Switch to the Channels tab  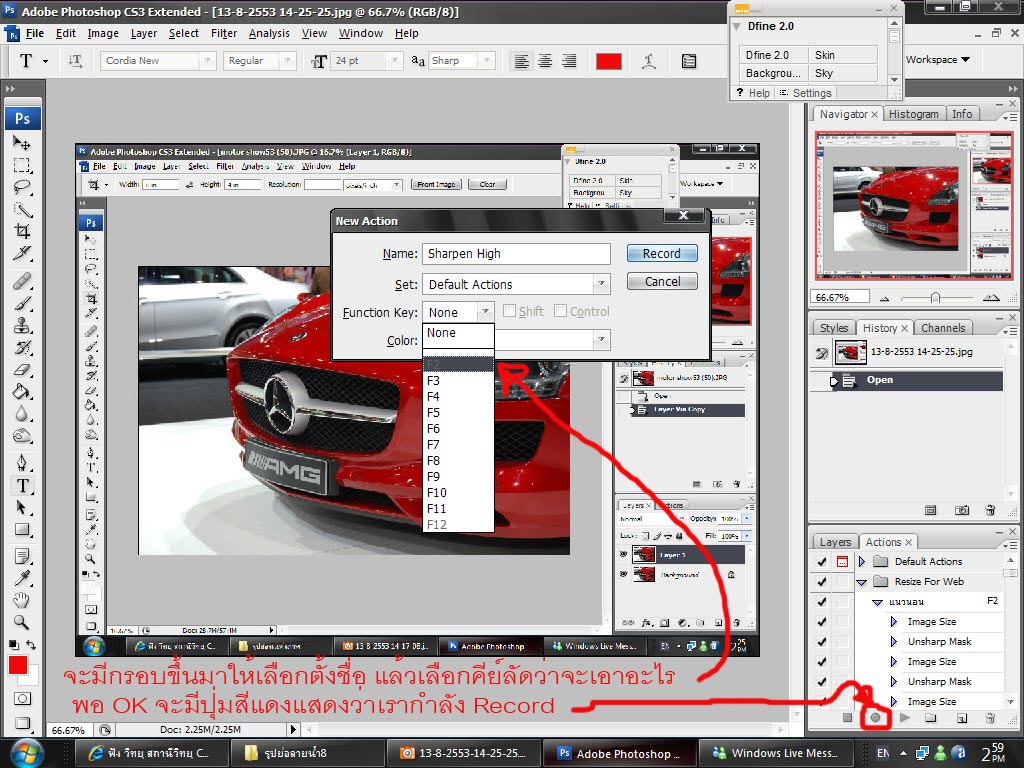(x=943, y=328)
